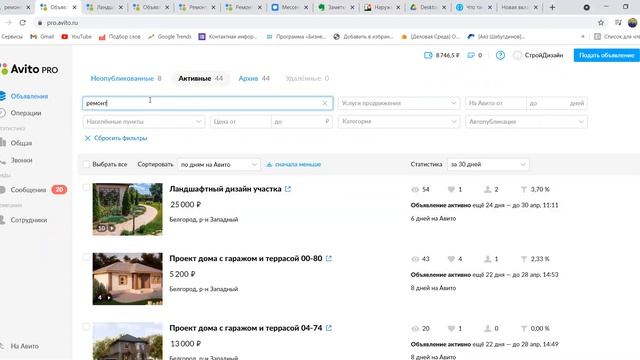
Task: Open Категория dropdown
Action: tap(399, 122)
